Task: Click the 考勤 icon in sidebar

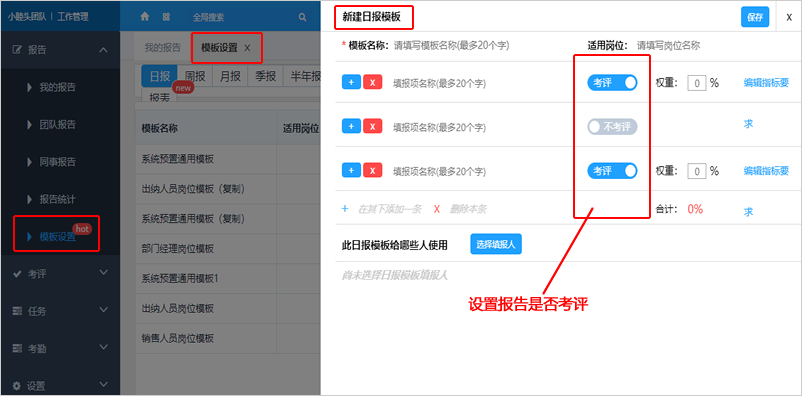Action: pos(17,348)
